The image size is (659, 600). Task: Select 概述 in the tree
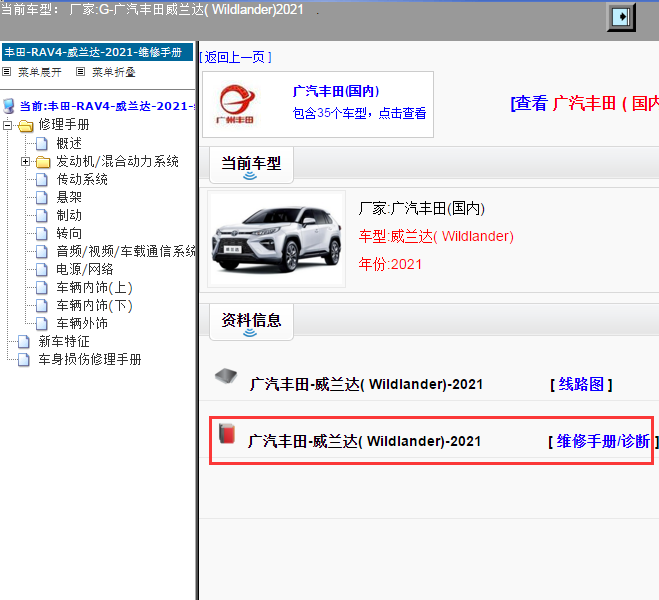pyautogui.click(x=69, y=144)
